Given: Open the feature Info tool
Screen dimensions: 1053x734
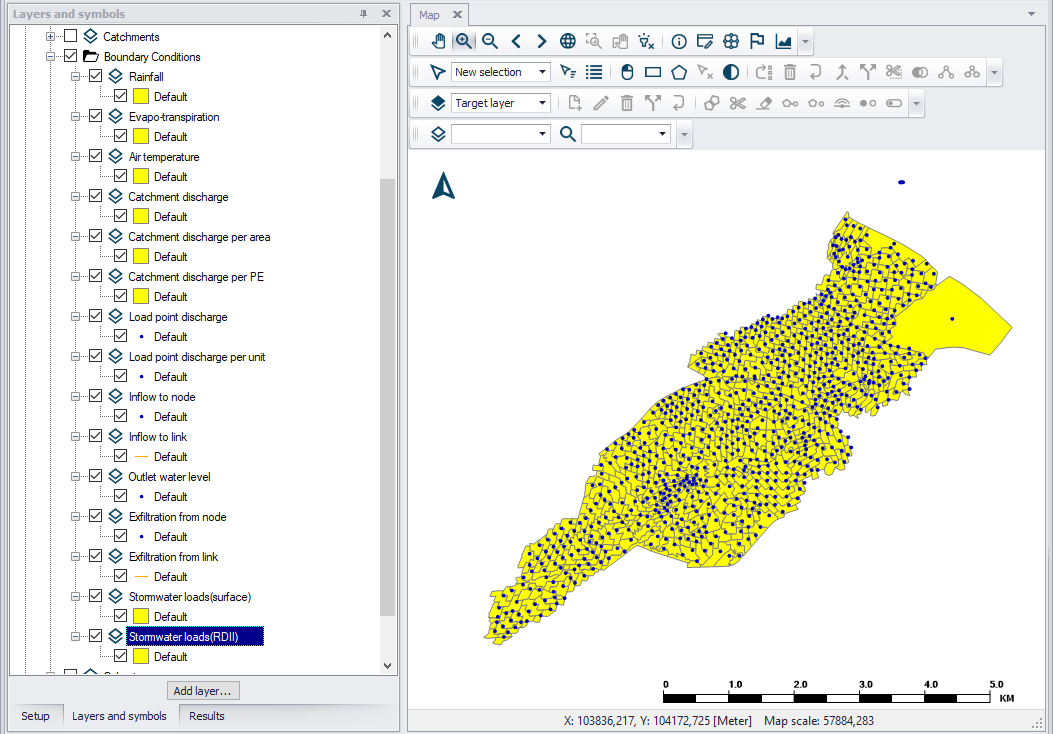Looking at the screenshot, I should coord(679,42).
